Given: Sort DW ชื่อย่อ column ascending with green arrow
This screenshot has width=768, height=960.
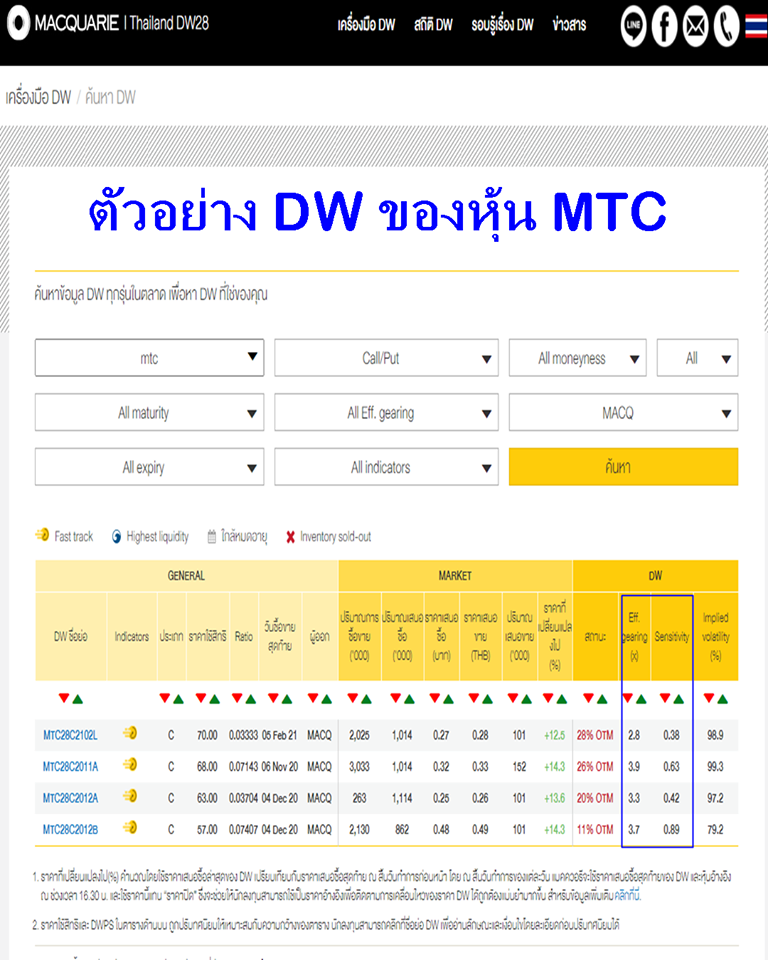Looking at the screenshot, I should [x=77, y=699].
